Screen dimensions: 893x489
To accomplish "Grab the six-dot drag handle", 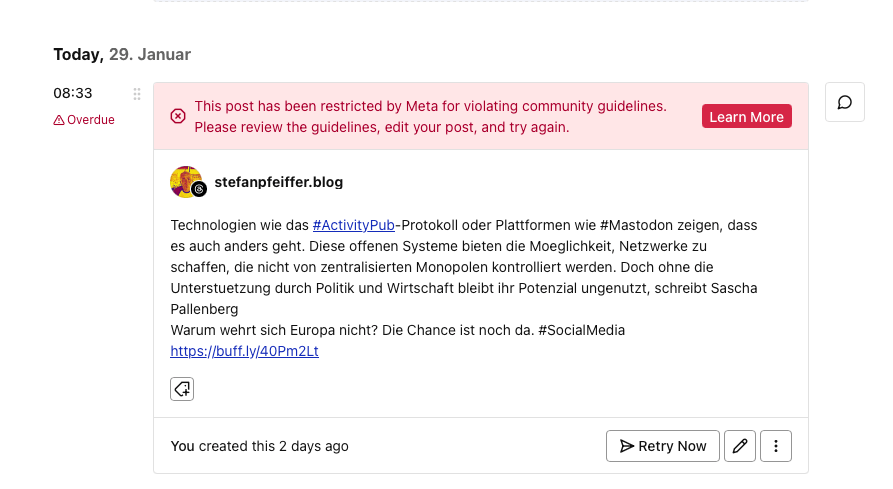I will click(137, 94).
